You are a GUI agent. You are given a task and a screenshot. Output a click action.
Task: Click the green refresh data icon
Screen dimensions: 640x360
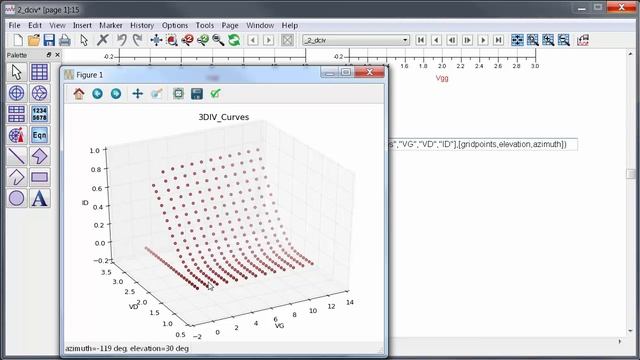point(234,40)
